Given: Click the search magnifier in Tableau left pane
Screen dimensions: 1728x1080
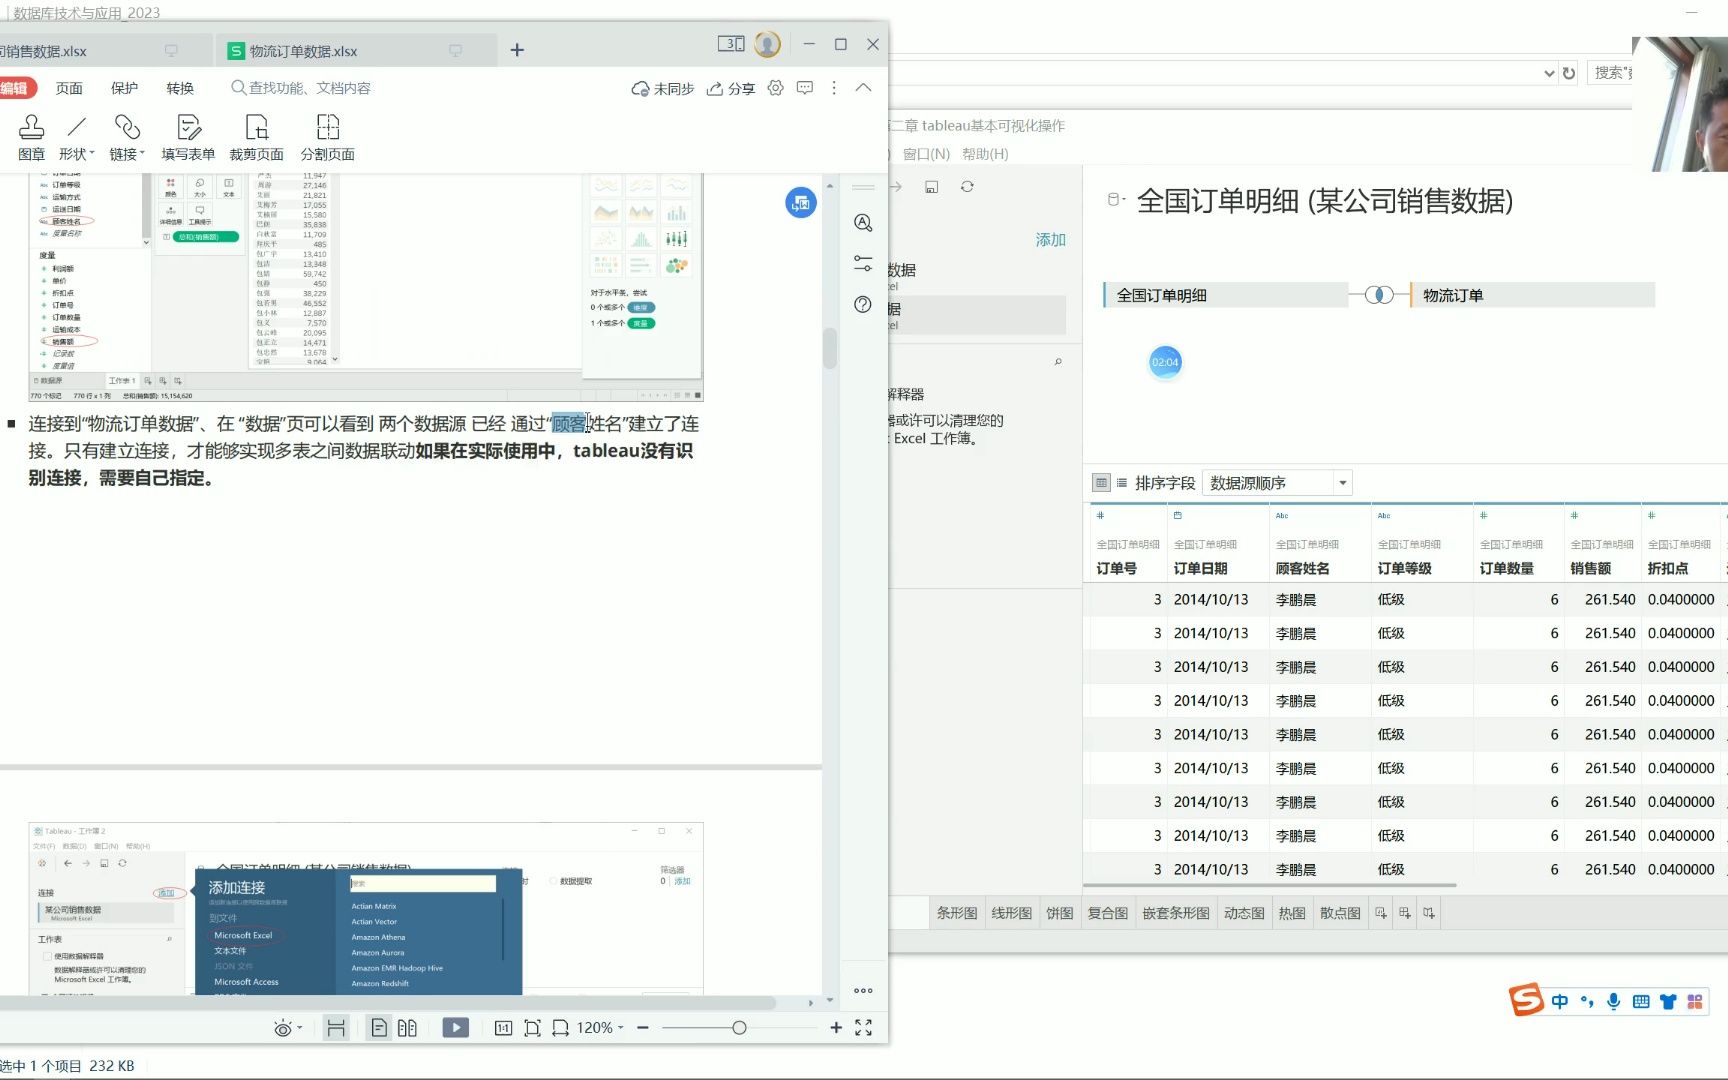Looking at the screenshot, I should point(1058,362).
